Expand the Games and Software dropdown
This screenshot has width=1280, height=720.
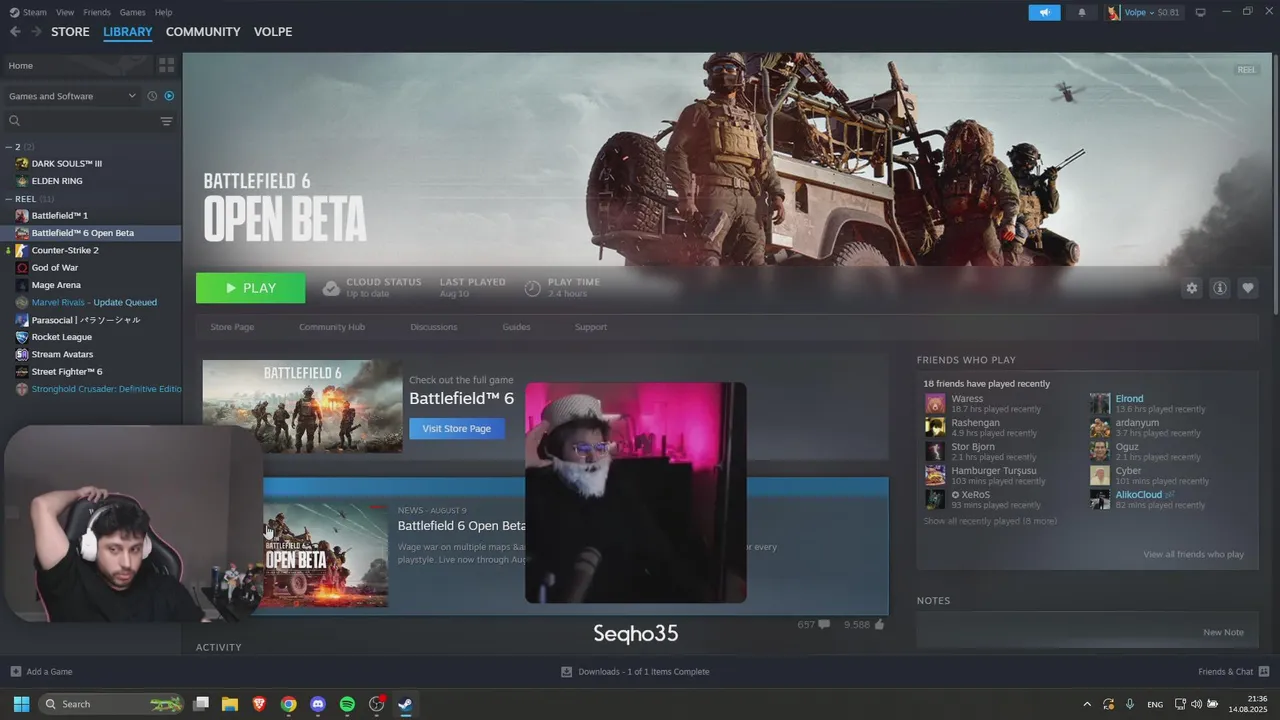pos(72,96)
